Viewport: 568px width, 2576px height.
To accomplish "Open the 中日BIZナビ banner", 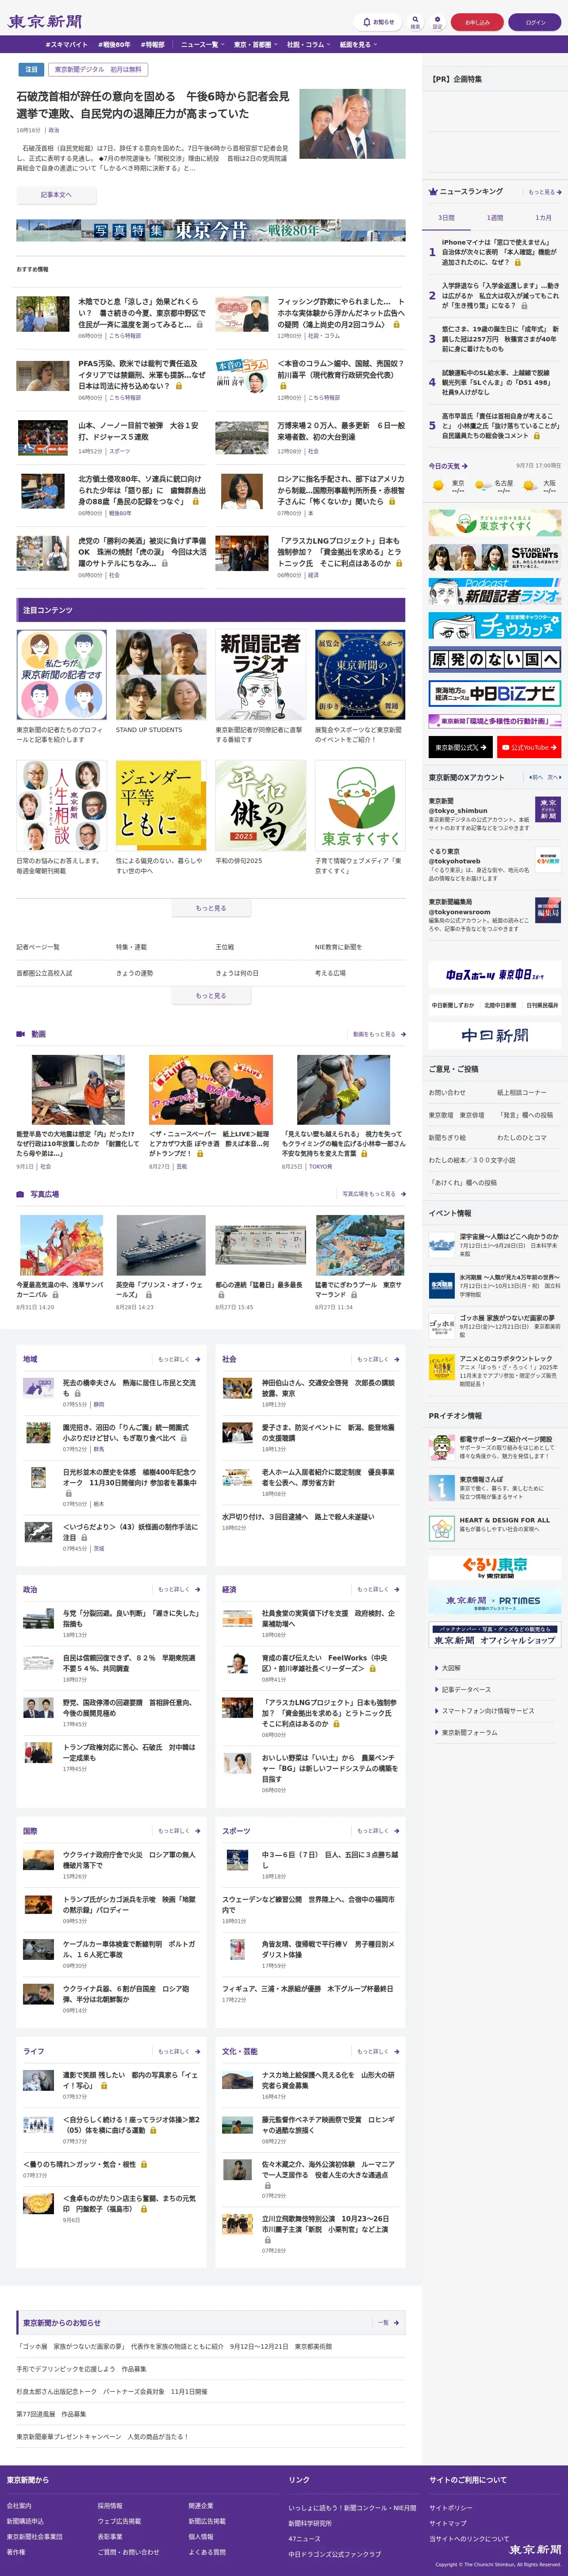I will [494, 693].
